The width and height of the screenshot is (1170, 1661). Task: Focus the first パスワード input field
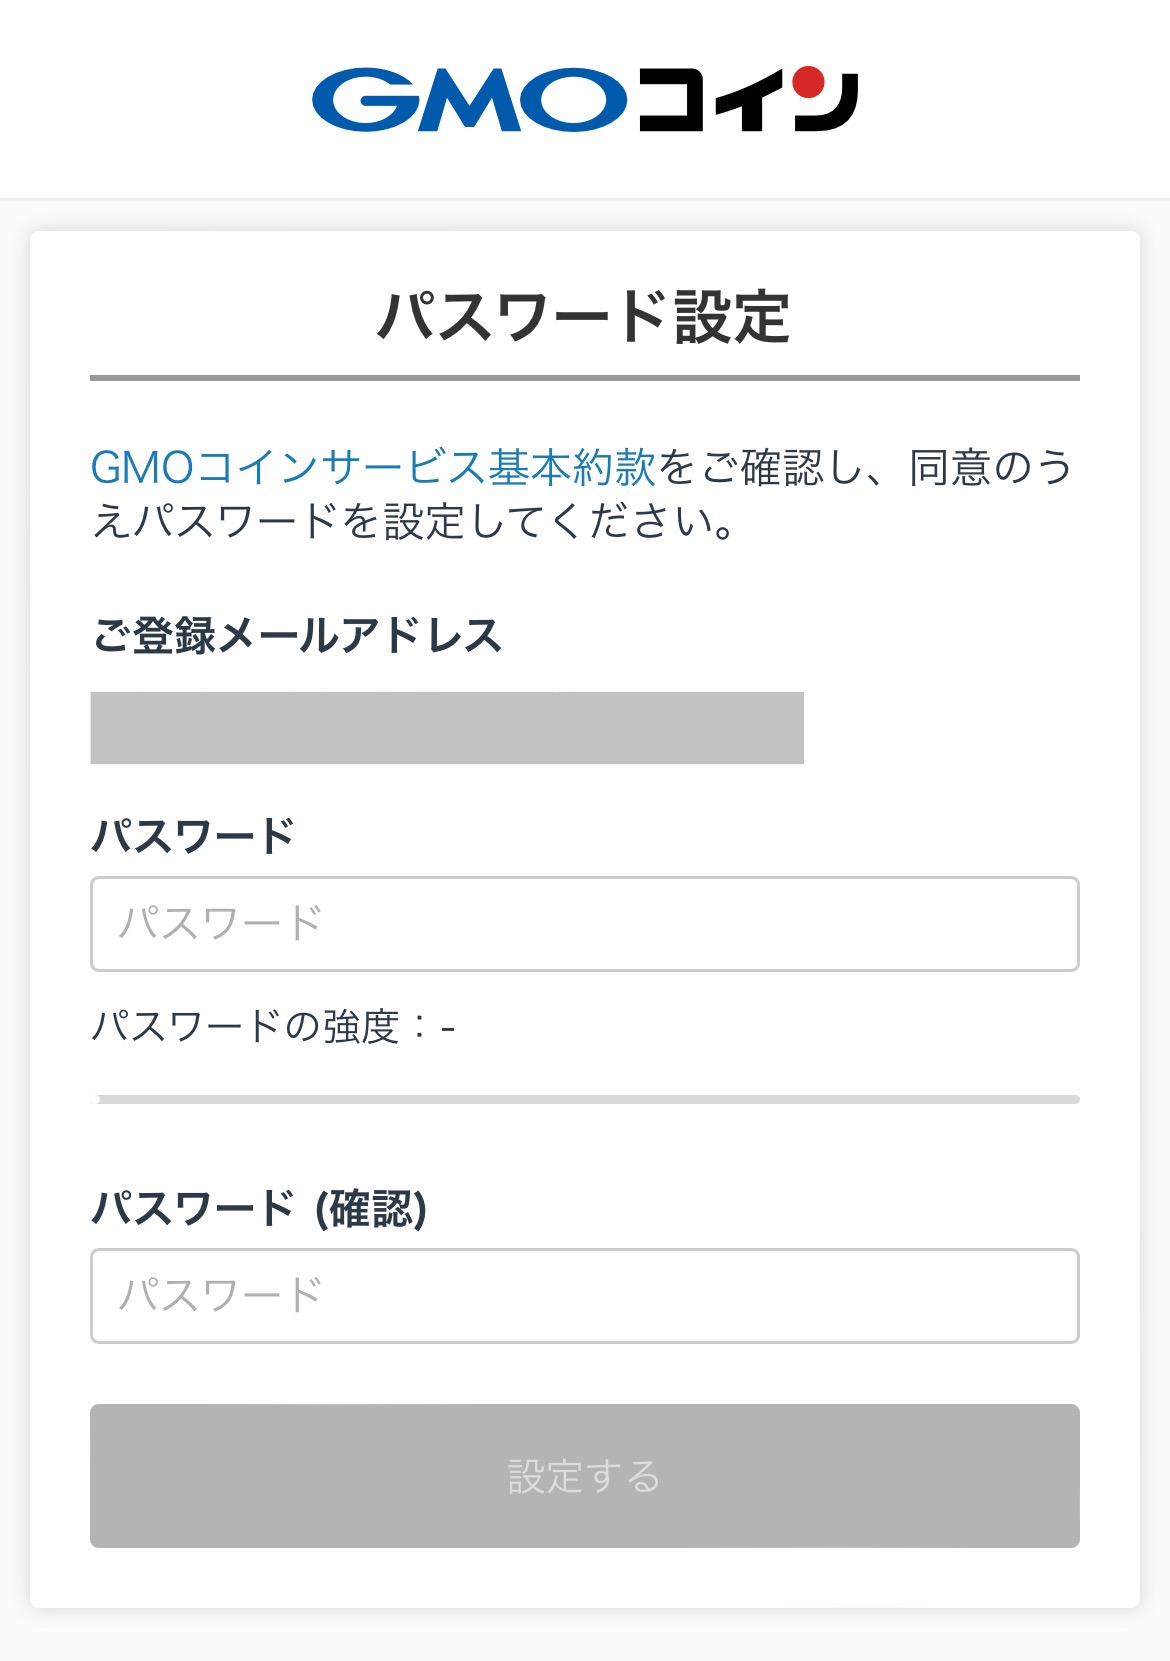[585, 924]
